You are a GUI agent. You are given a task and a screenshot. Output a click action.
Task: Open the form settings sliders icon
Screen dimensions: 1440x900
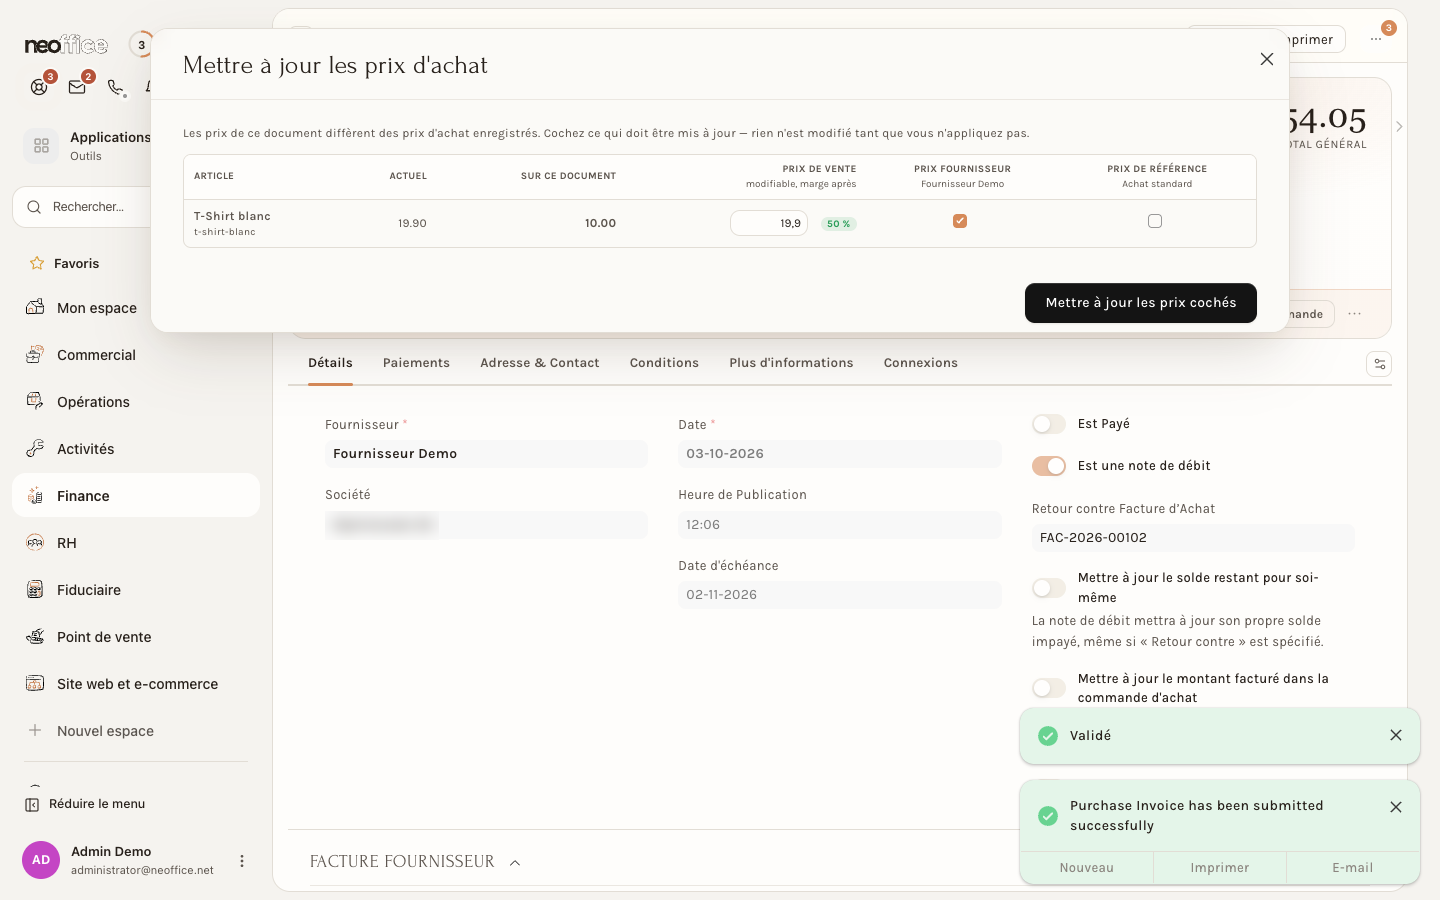[1379, 364]
